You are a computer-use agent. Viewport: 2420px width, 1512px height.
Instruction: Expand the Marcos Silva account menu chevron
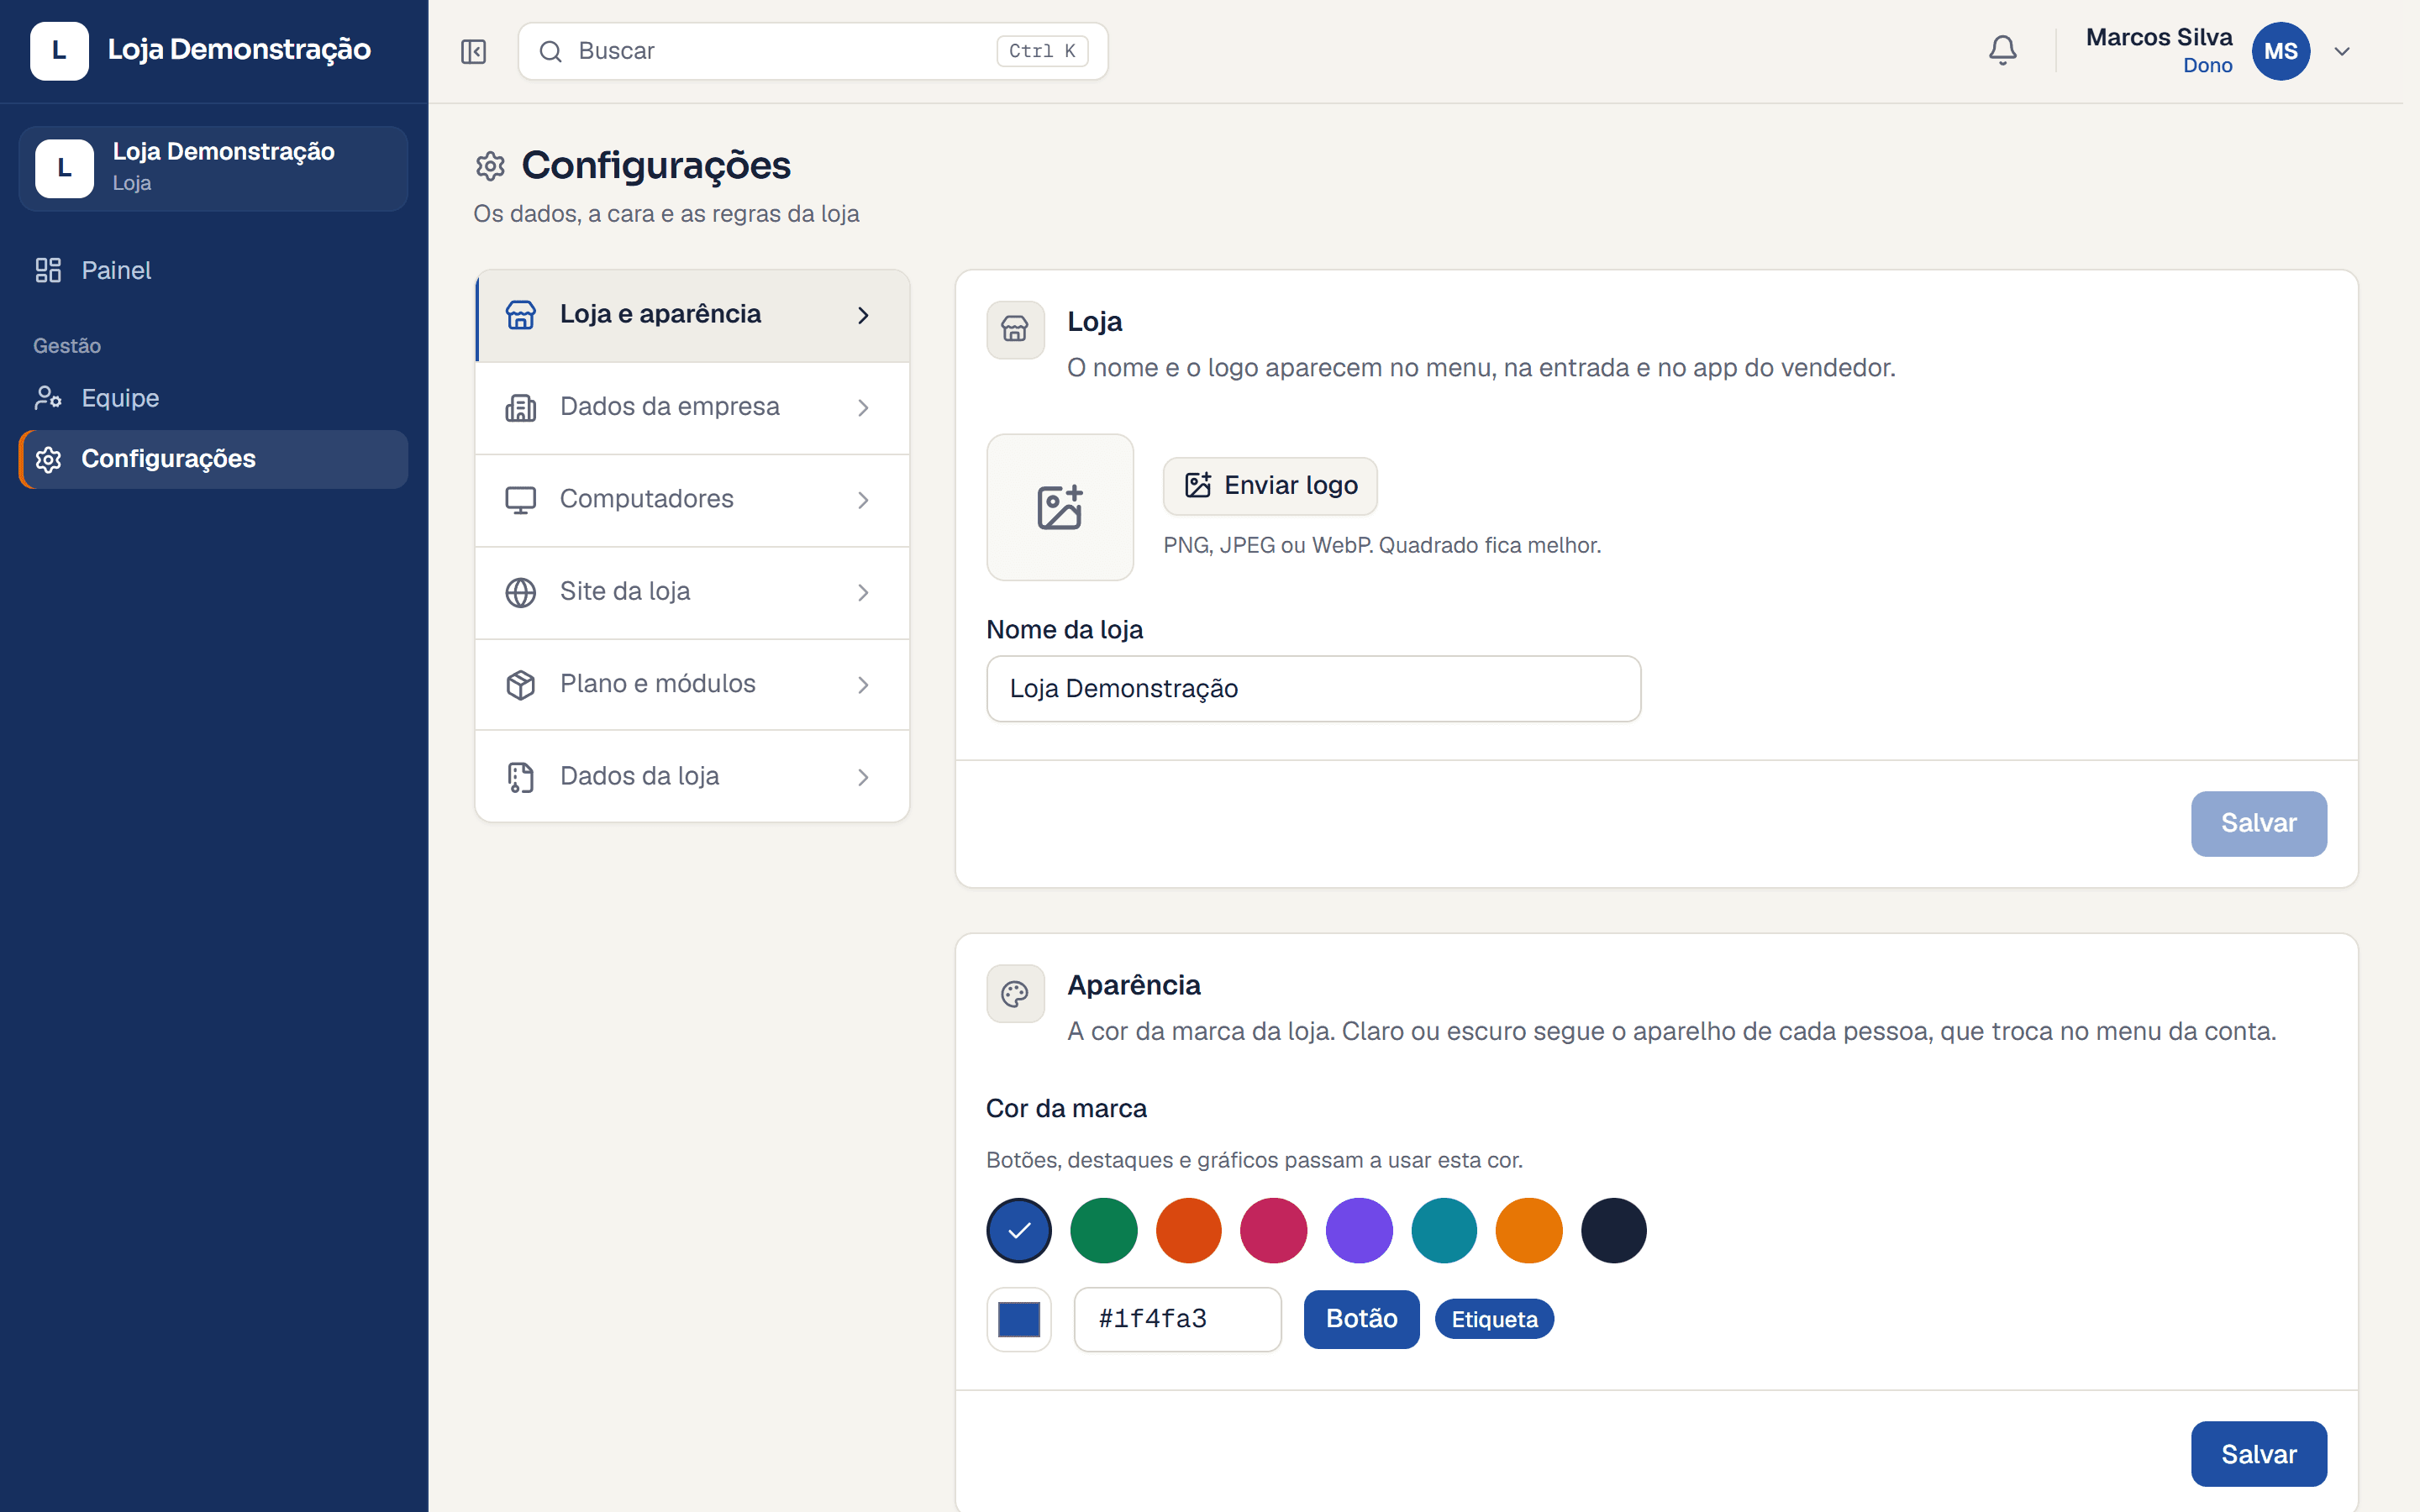tap(2342, 51)
